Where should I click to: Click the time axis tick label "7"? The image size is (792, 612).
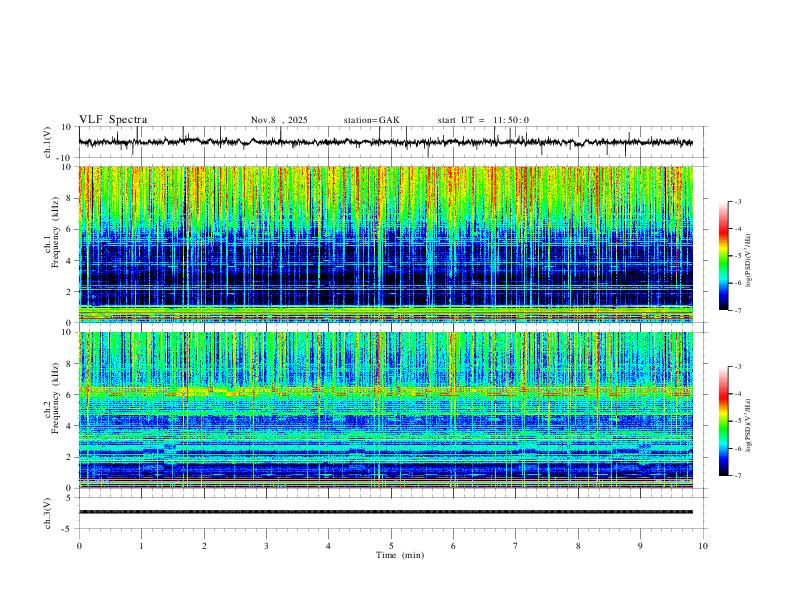(x=516, y=546)
